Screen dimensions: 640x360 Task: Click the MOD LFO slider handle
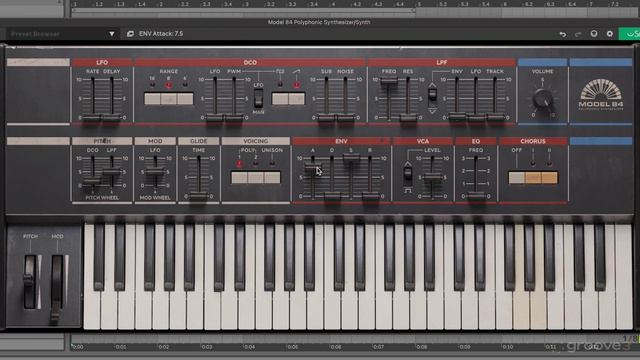(x=155, y=172)
